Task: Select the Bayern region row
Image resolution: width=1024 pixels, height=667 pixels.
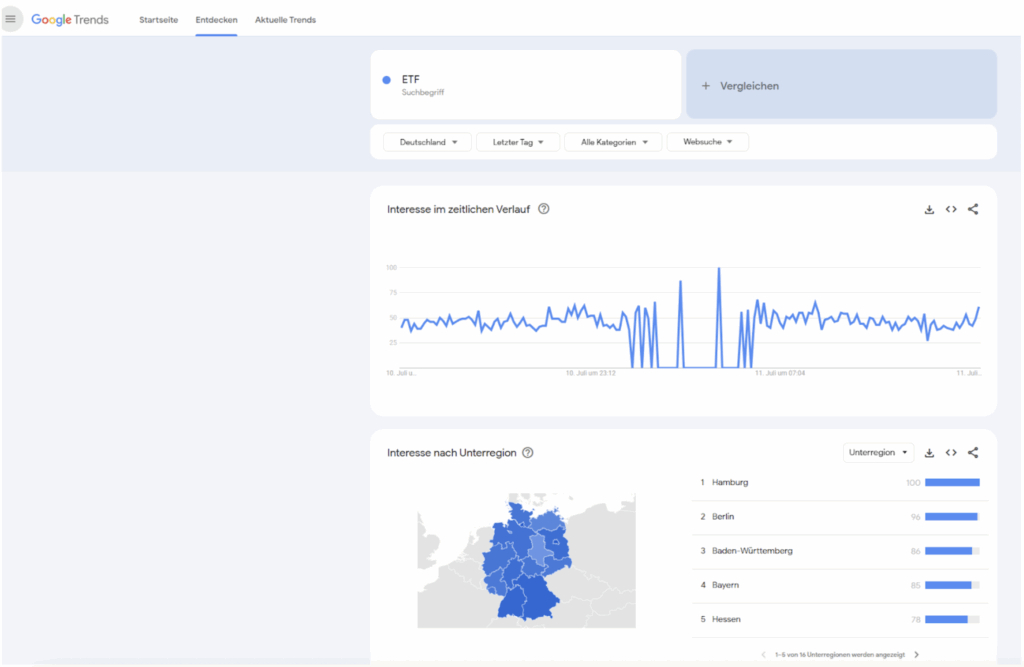Action: (x=840, y=585)
